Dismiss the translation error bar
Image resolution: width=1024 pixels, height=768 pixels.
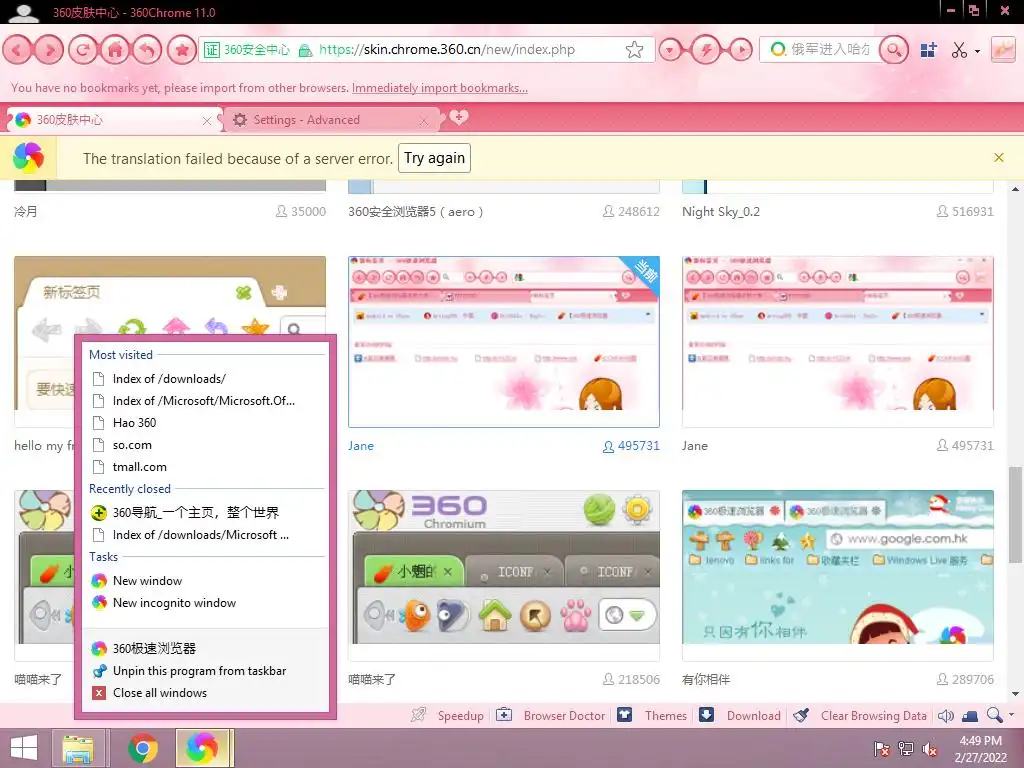click(x=999, y=157)
